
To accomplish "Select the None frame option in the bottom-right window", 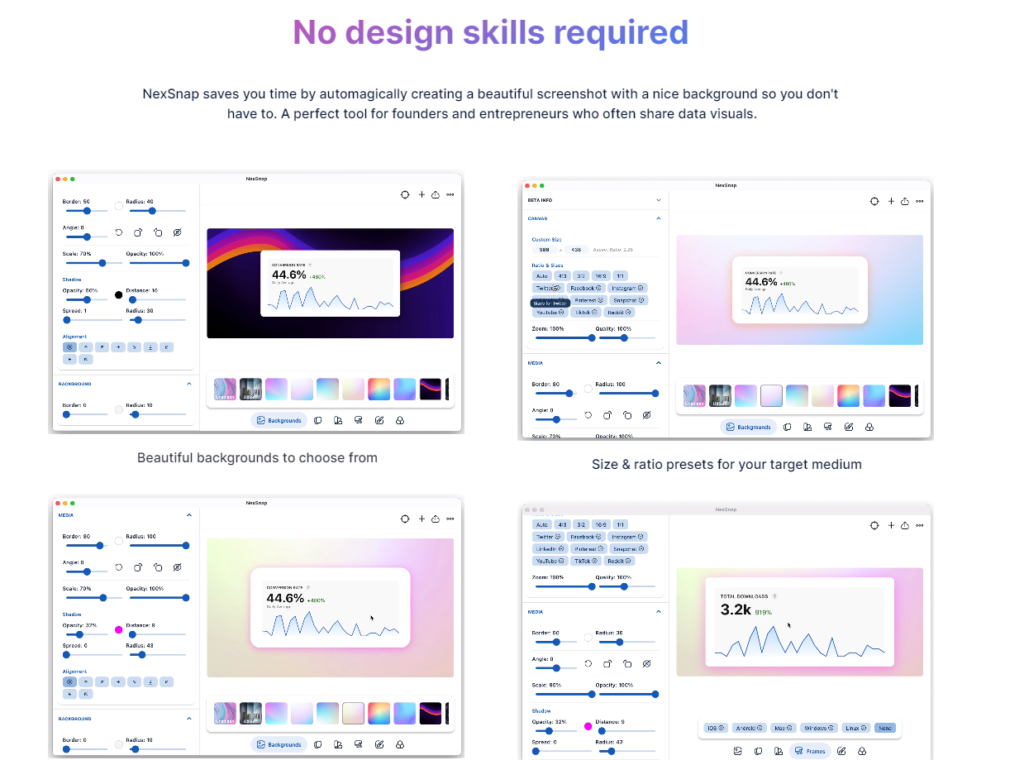I will point(884,728).
